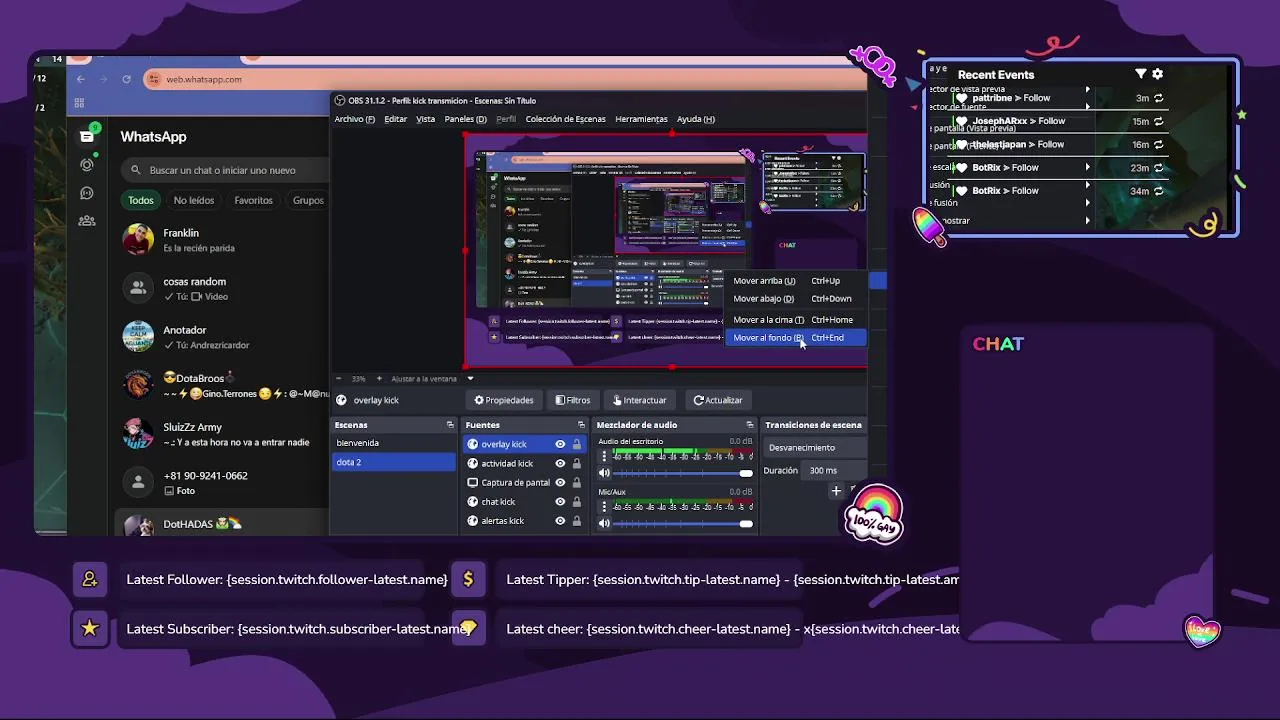Open the Editar menu in OBS
1280x720 pixels.
396,119
